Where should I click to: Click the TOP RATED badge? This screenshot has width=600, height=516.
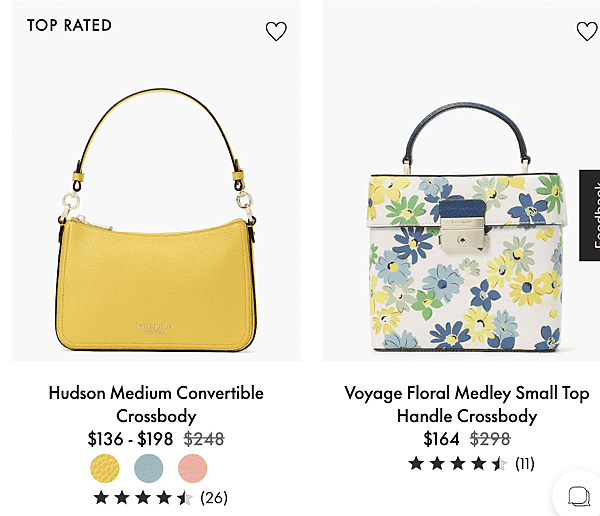click(x=69, y=26)
